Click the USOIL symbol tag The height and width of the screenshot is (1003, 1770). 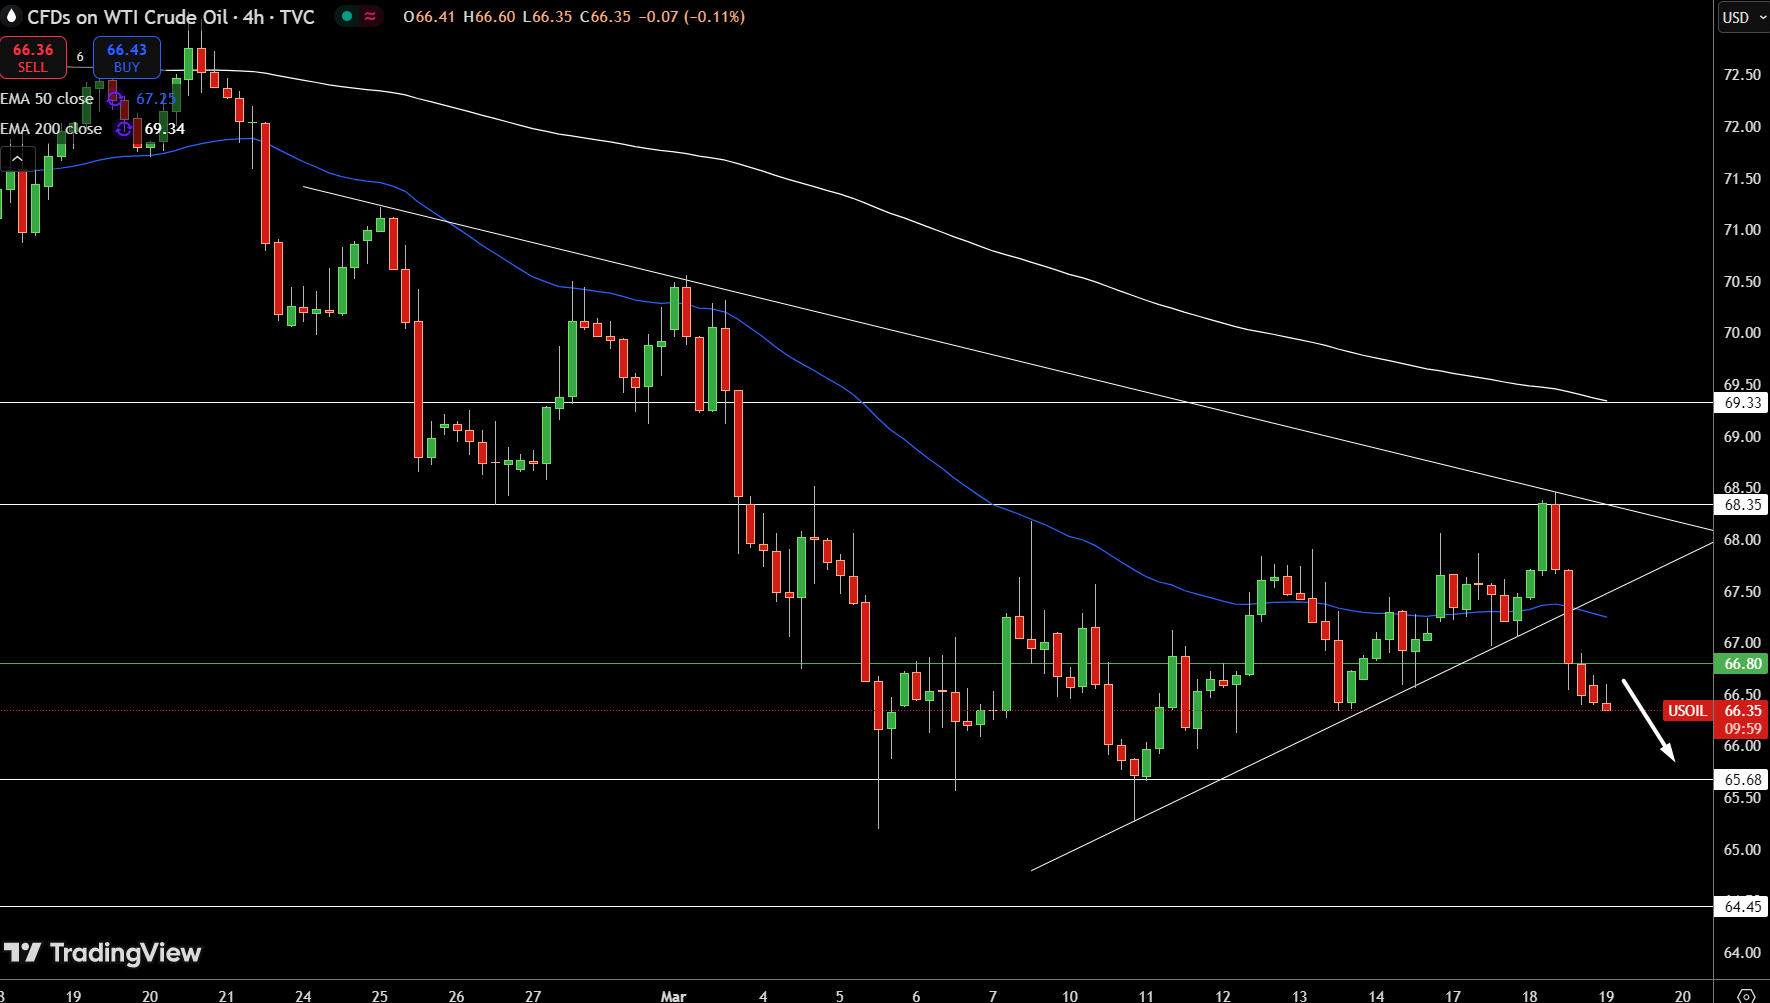[x=1687, y=711]
